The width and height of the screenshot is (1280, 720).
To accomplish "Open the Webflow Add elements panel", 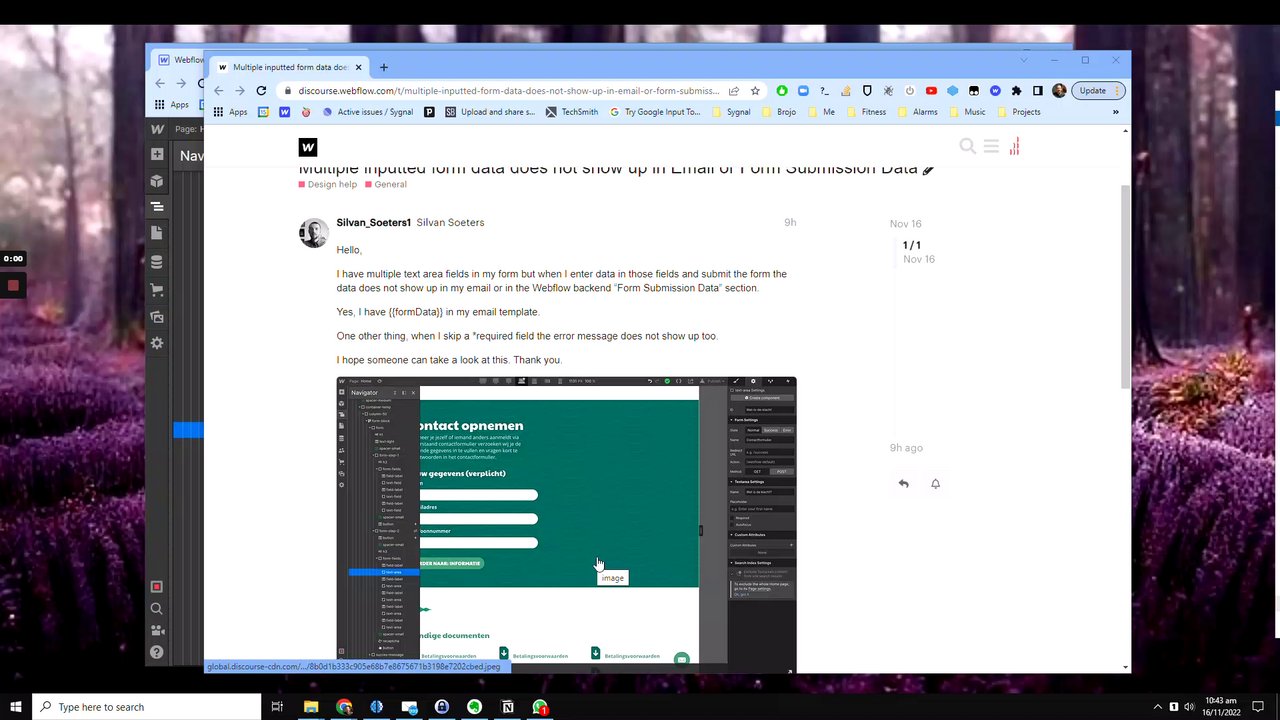I will tap(157, 155).
